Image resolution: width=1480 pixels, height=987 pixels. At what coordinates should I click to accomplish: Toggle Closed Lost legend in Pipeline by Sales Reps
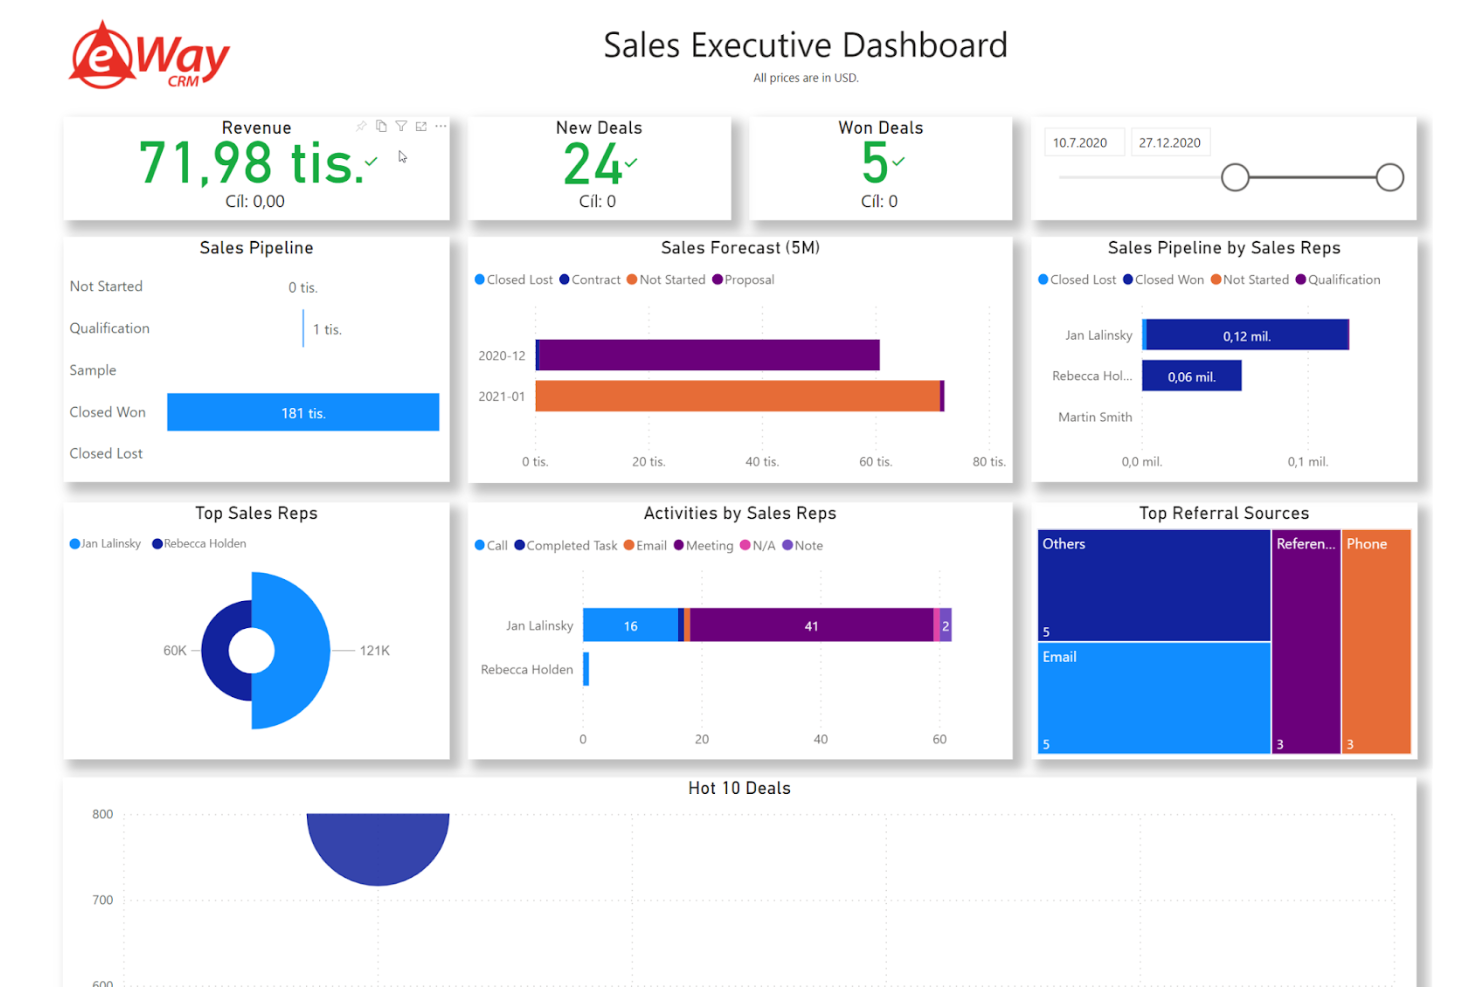click(x=1077, y=280)
